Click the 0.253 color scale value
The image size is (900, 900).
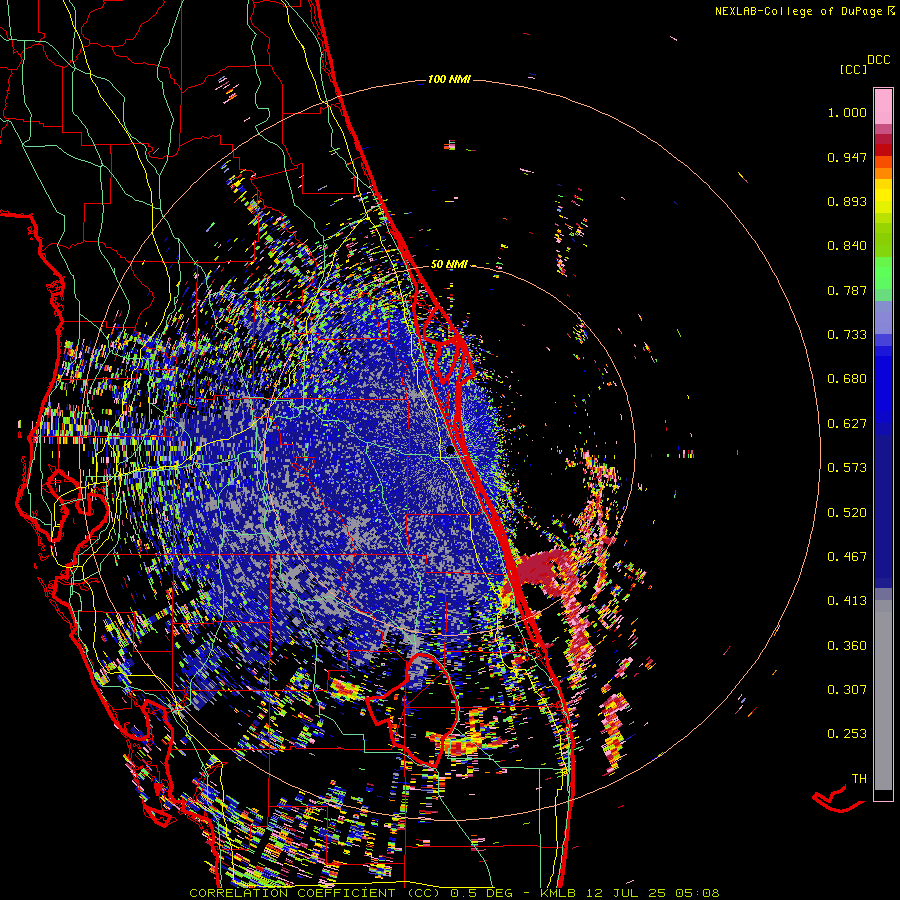coord(847,734)
